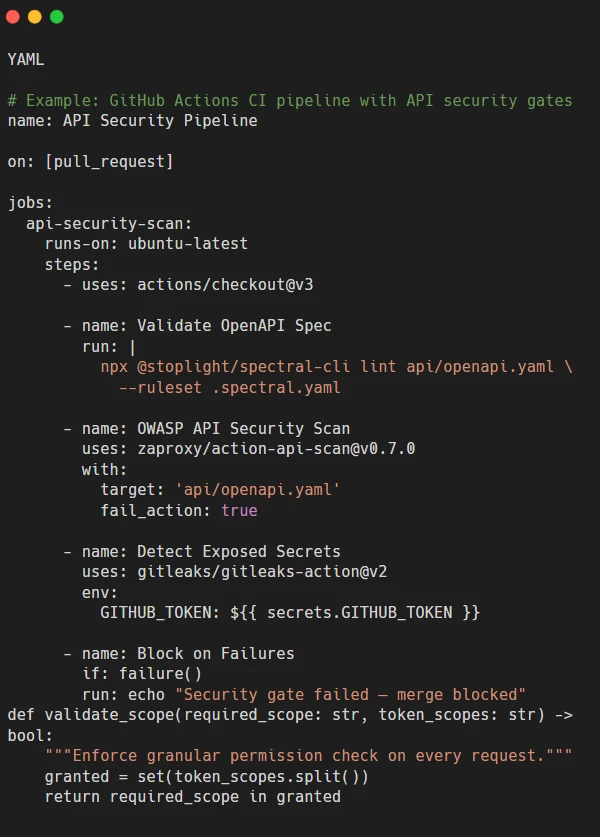Click the 'fail_action: true' setting

click(179, 510)
